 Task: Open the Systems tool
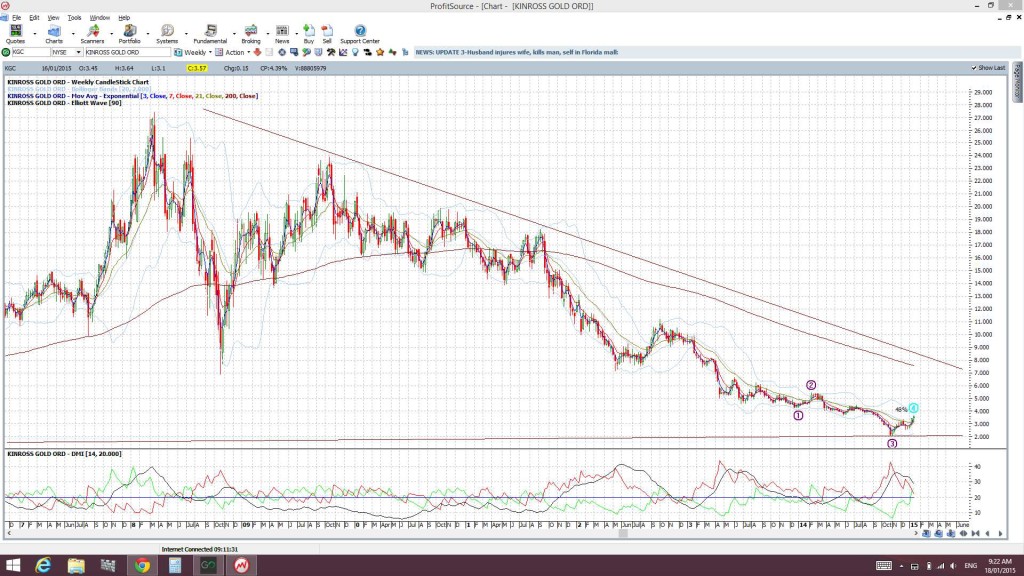click(x=167, y=34)
